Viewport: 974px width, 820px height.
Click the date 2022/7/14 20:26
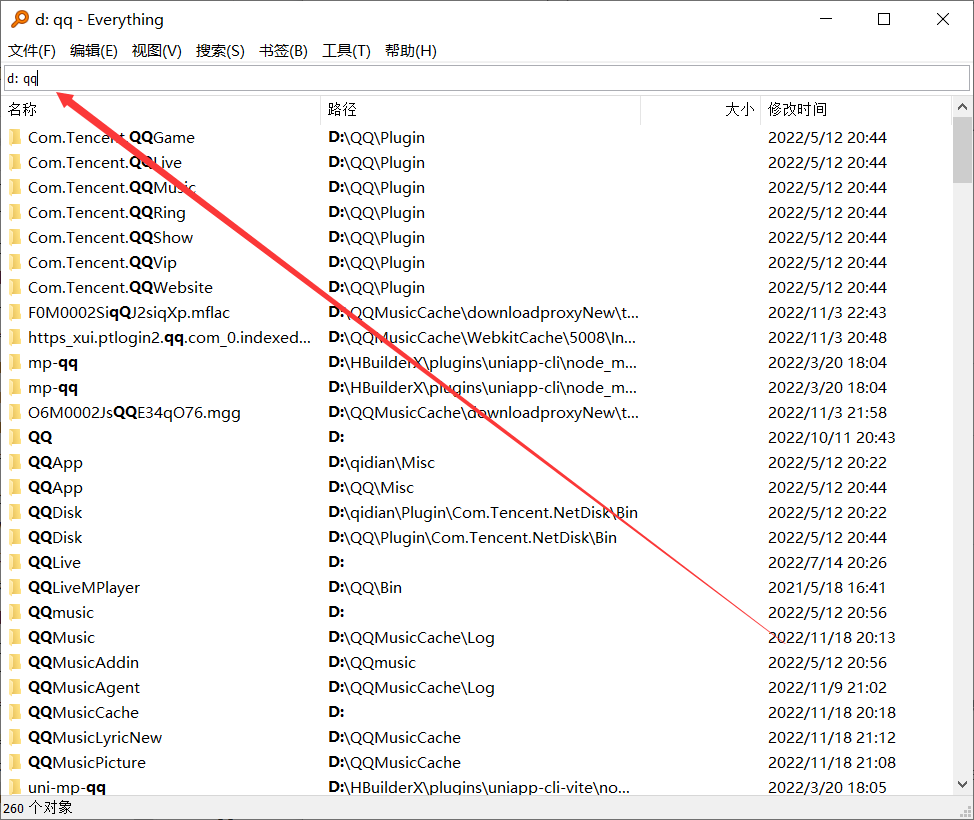click(x=827, y=562)
